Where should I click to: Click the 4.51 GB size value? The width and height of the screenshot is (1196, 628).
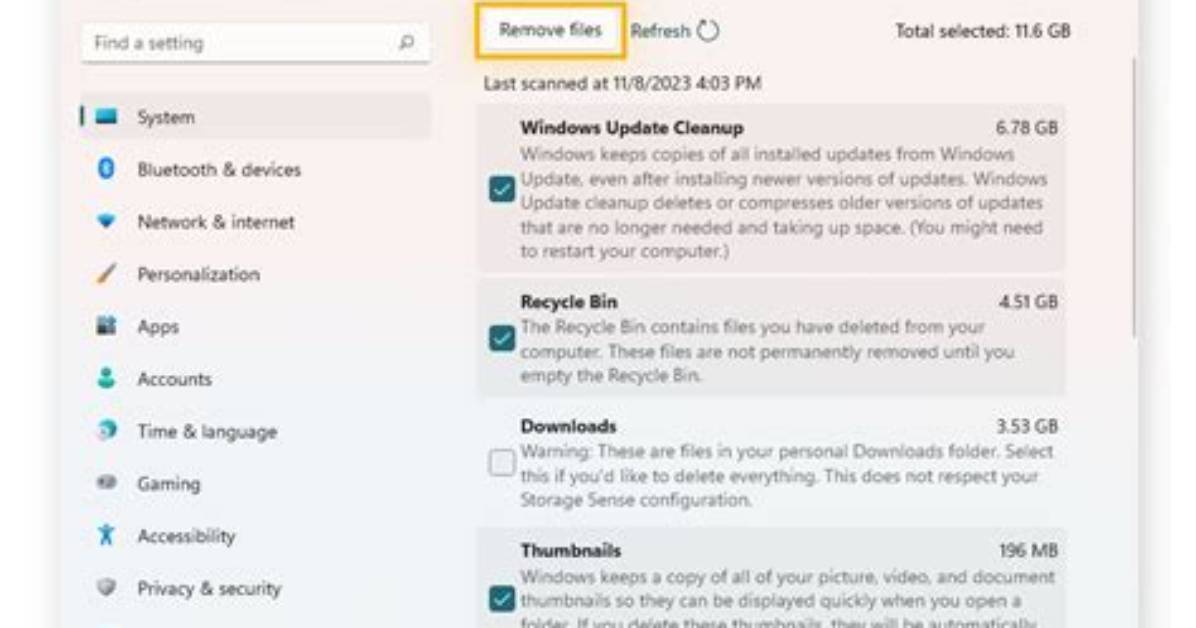[x=1028, y=301]
